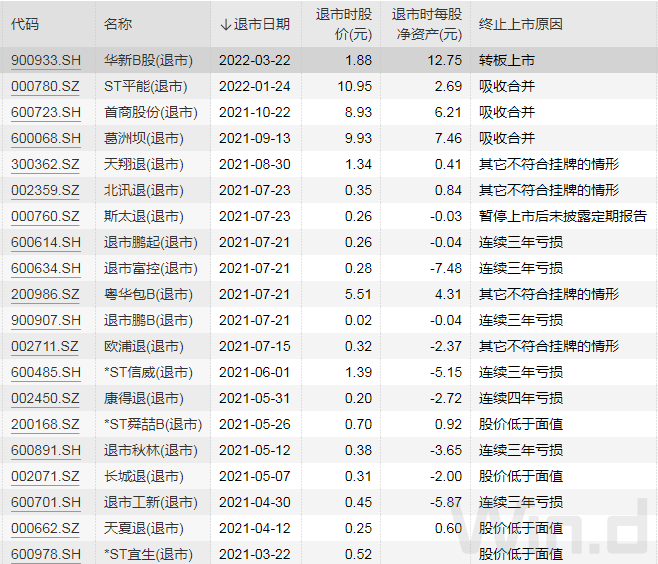The height and width of the screenshot is (564, 658).
Task: Open stock code 600723.SH link
Action: [x=46, y=112]
